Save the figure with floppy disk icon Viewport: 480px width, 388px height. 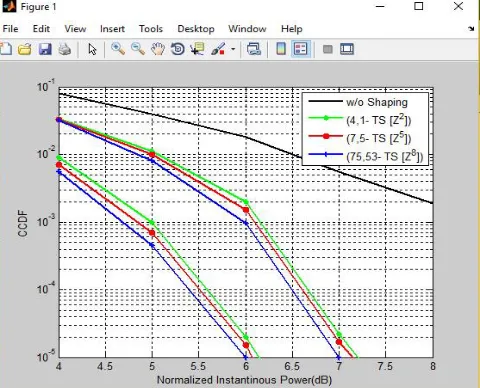click(45, 49)
